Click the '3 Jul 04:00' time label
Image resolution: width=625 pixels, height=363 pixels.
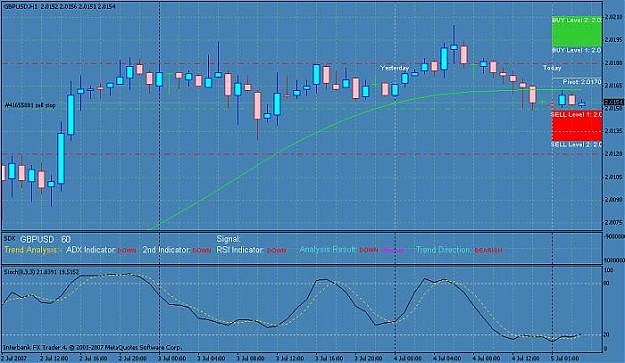coord(211,358)
